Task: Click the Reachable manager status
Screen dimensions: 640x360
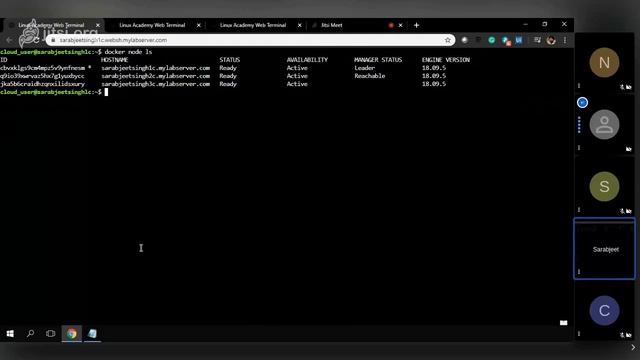Action: tap(370, 76)
